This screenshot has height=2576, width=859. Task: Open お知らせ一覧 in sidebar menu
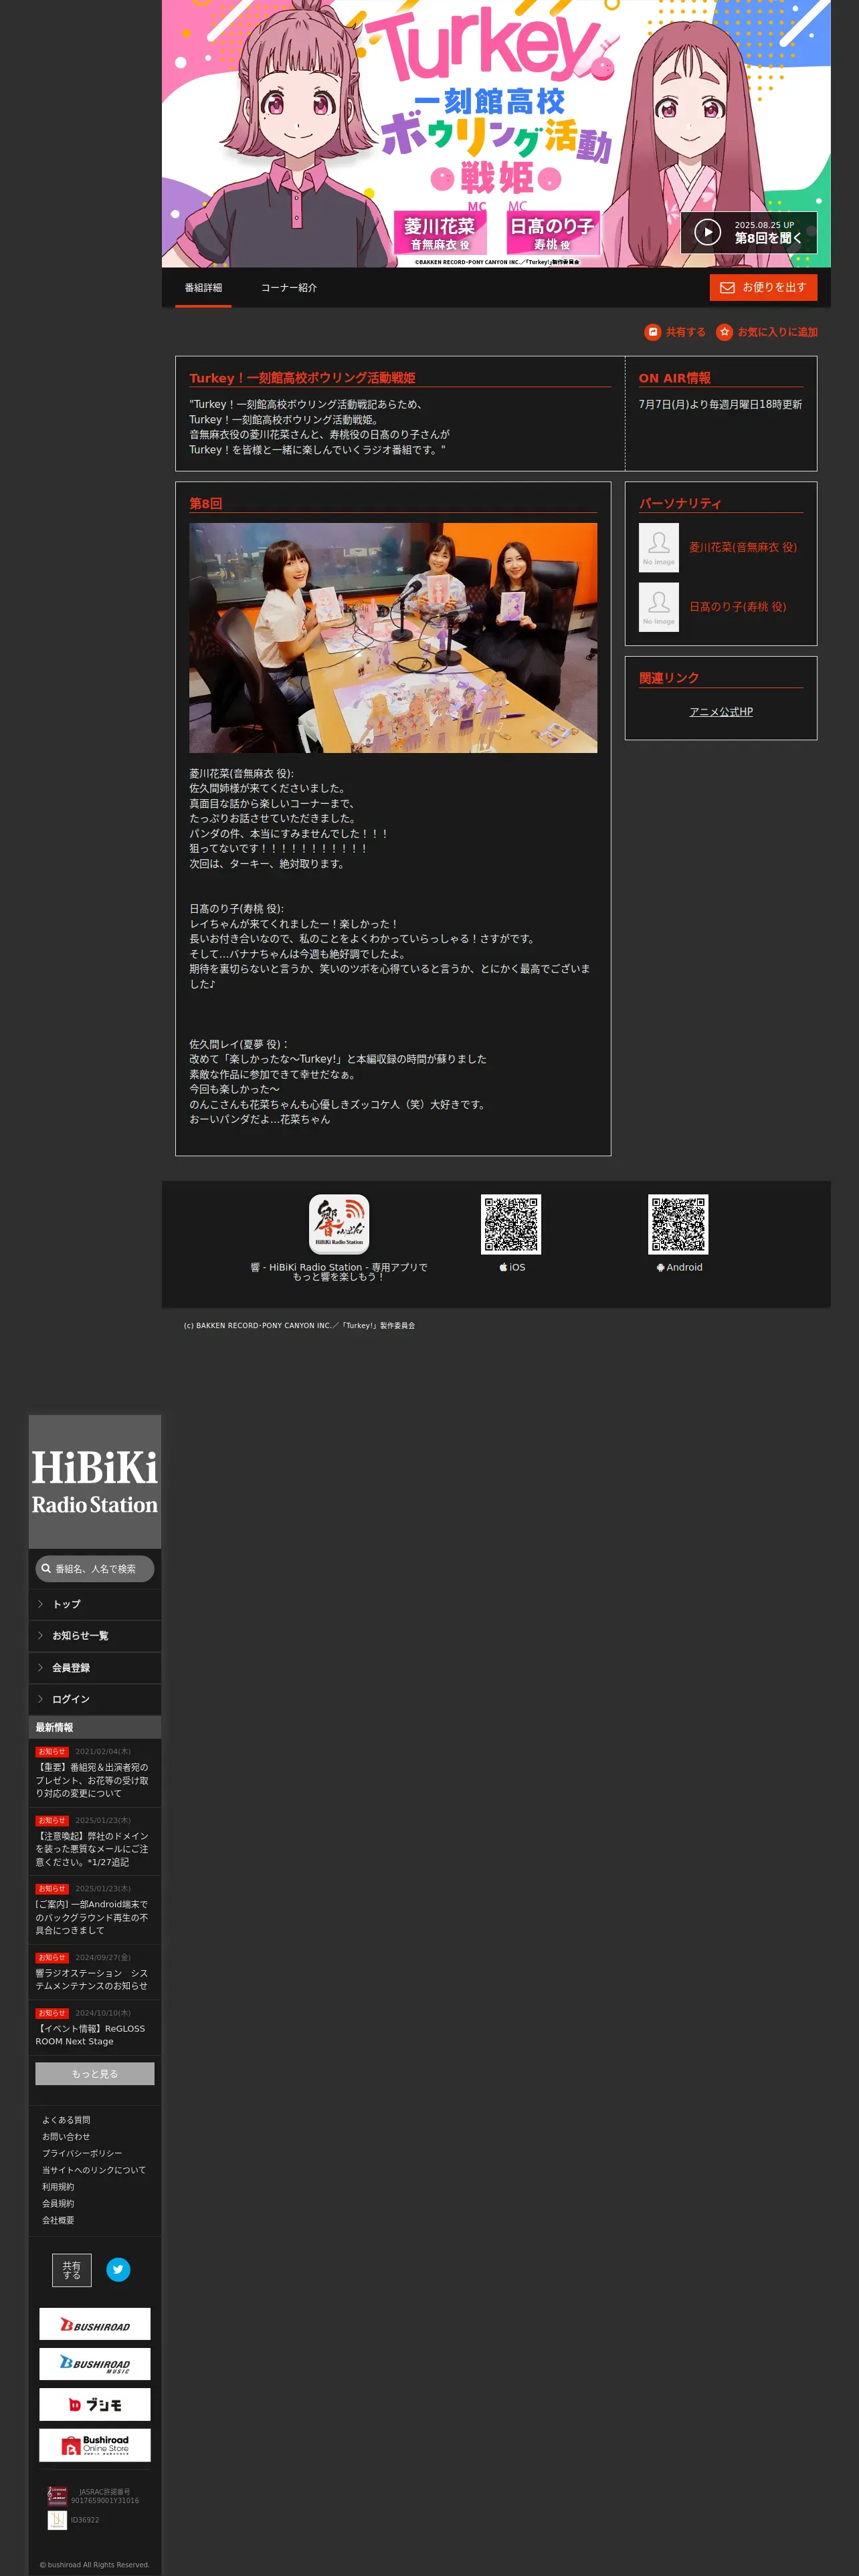95,1636
